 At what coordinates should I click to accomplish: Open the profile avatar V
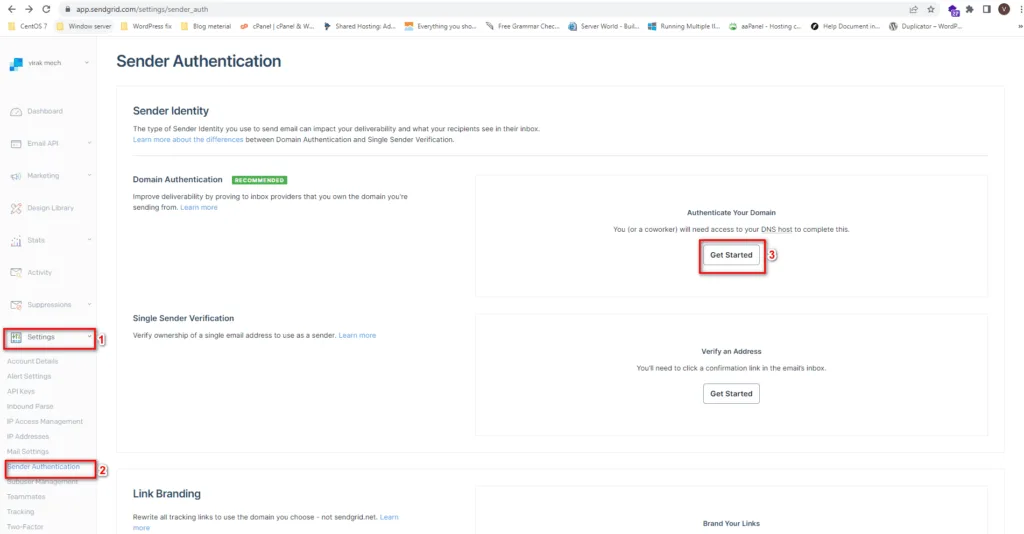click(1004, 9)
